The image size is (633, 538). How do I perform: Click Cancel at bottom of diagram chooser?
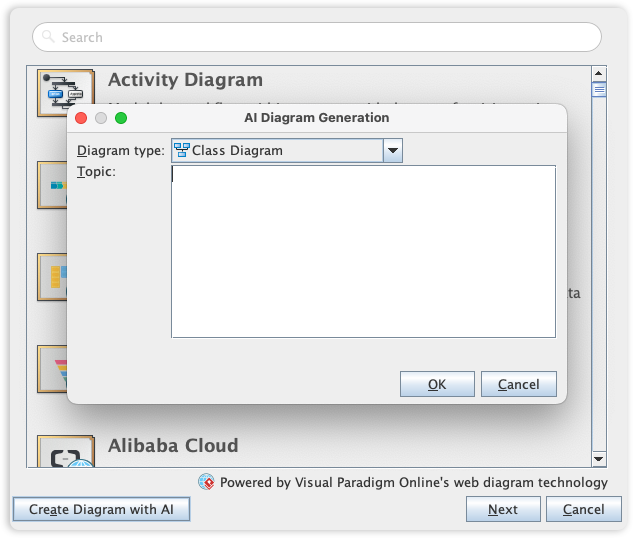pyautogui.click(x=583, y=509)
